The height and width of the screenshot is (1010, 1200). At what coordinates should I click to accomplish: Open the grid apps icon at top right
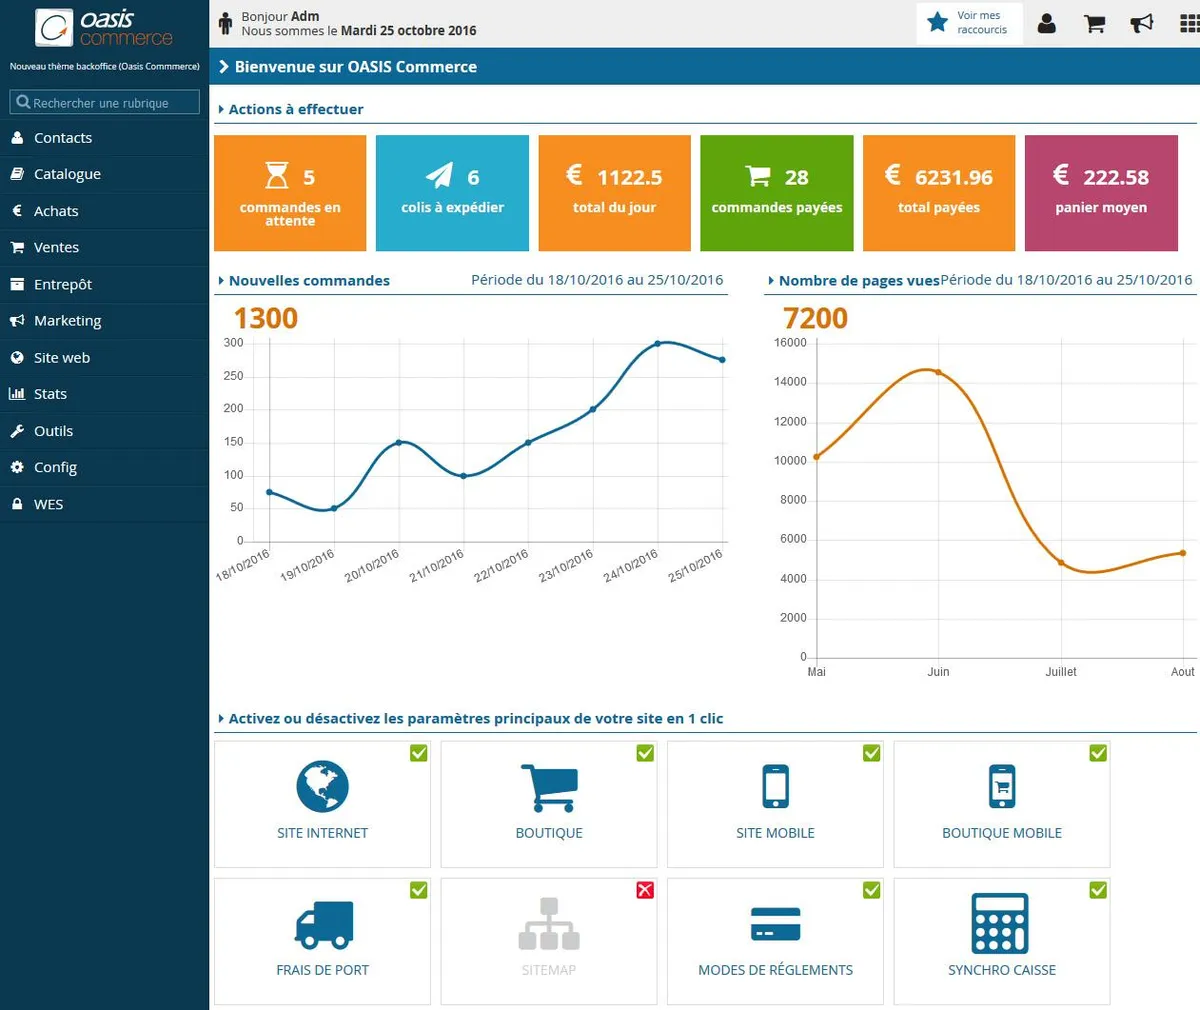tap(1190, 23)
